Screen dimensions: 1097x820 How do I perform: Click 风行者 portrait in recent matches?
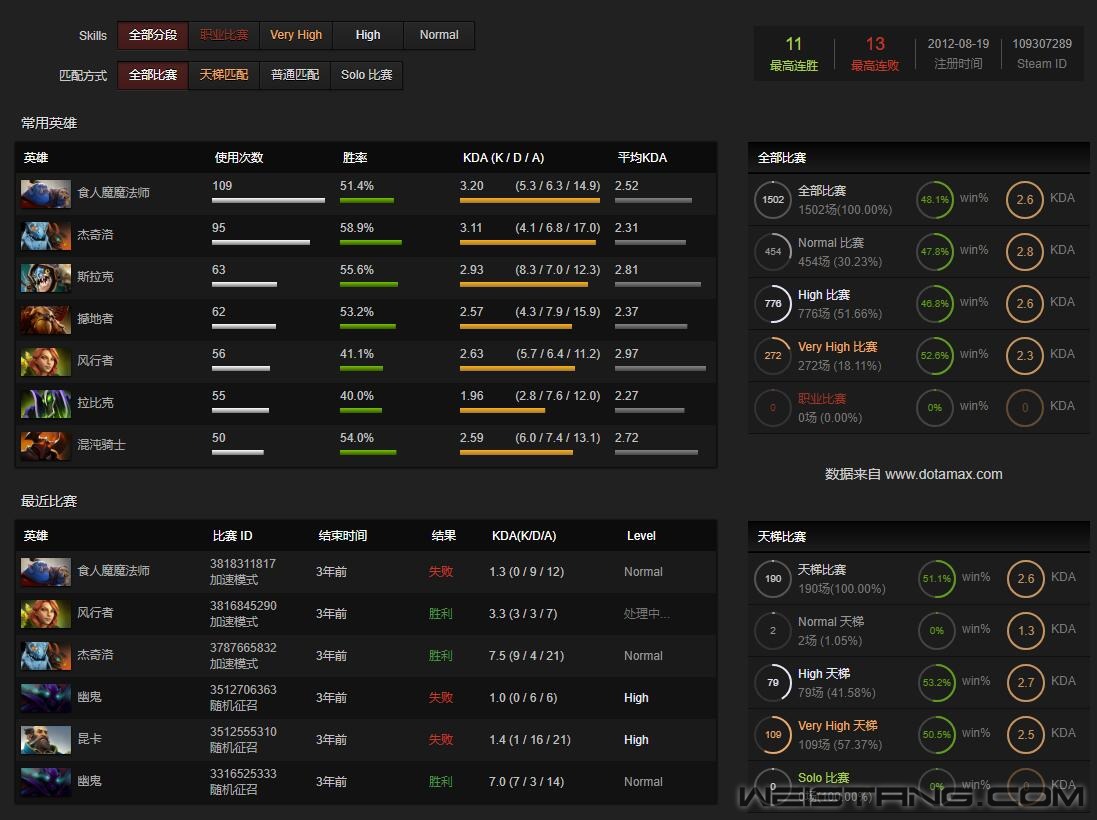point(45,614)
